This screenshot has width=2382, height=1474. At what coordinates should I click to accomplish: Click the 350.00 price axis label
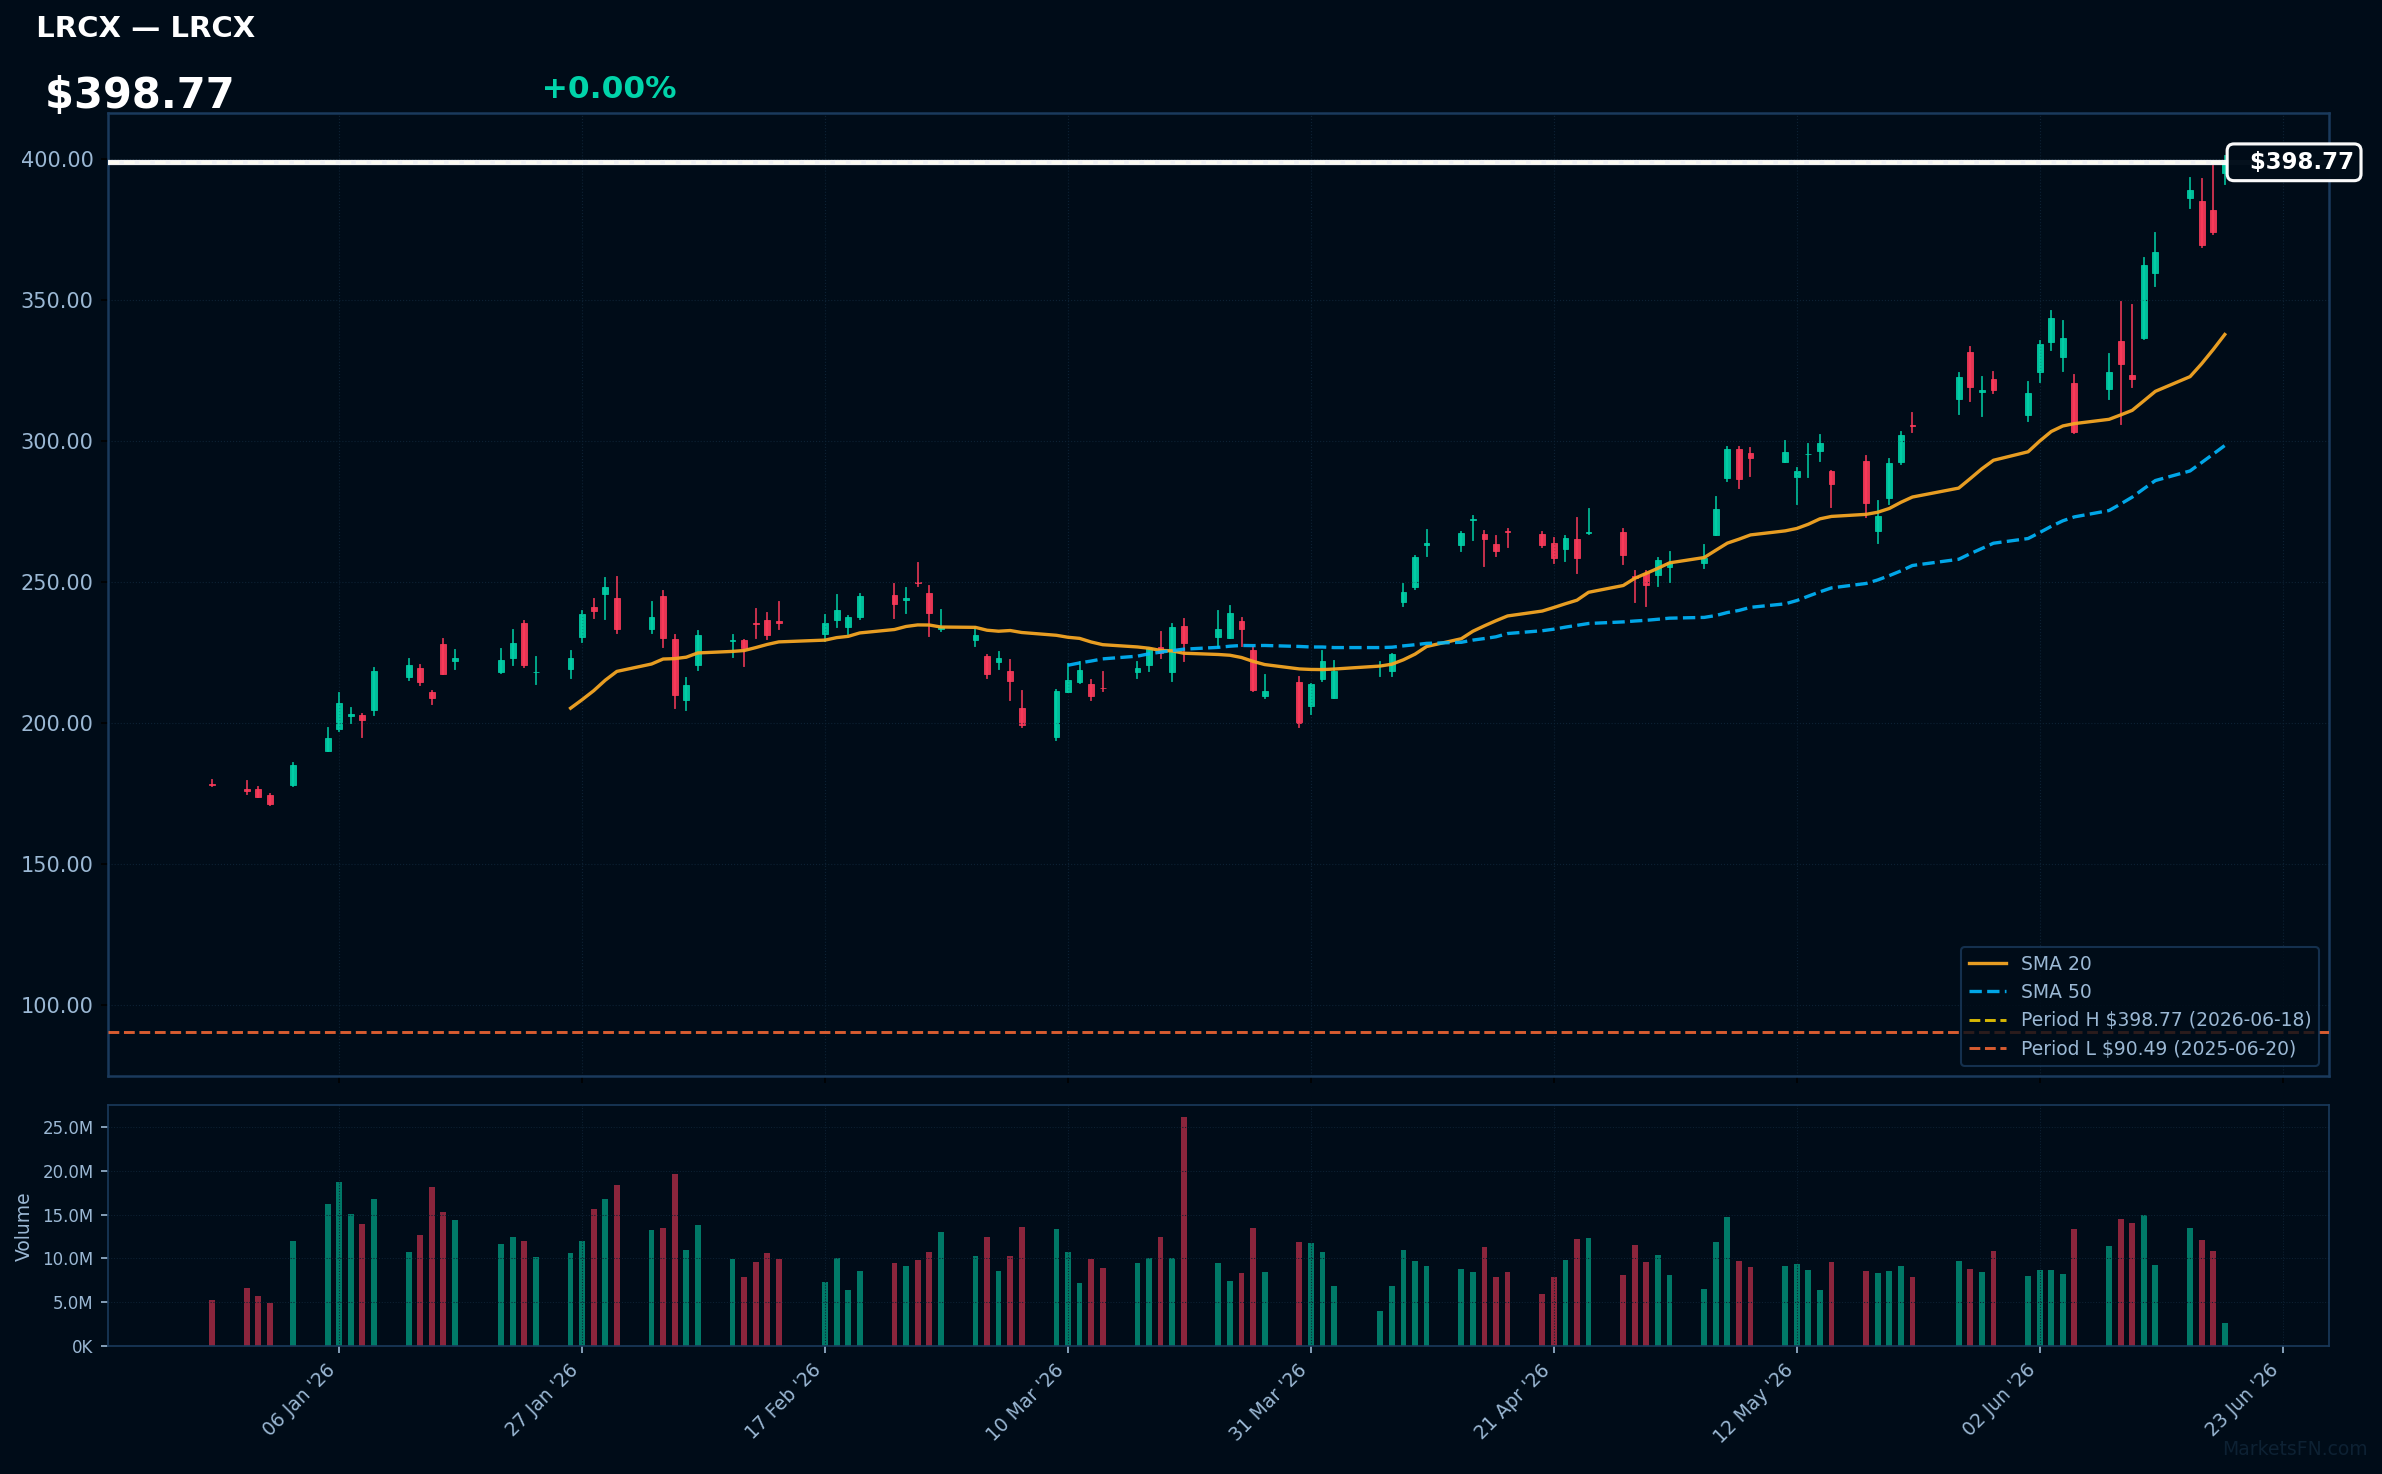(x=57, y=301)
